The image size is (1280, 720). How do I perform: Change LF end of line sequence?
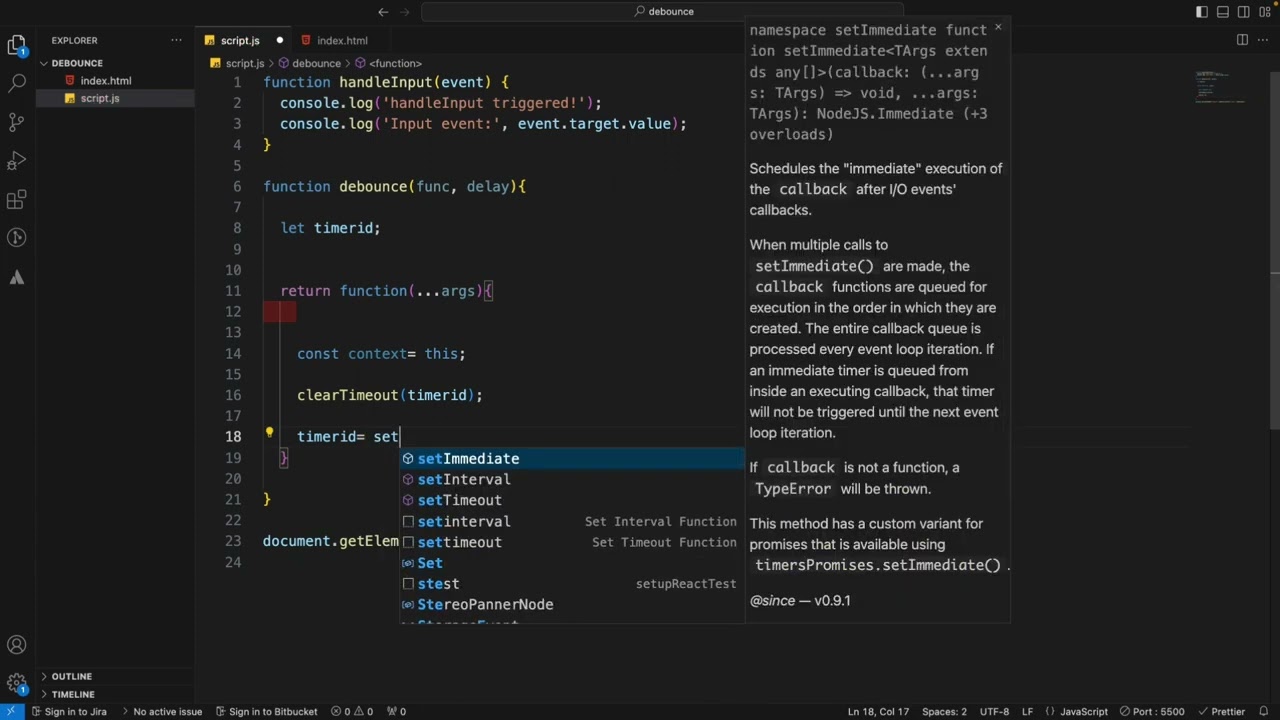[x=1028, y=711]
